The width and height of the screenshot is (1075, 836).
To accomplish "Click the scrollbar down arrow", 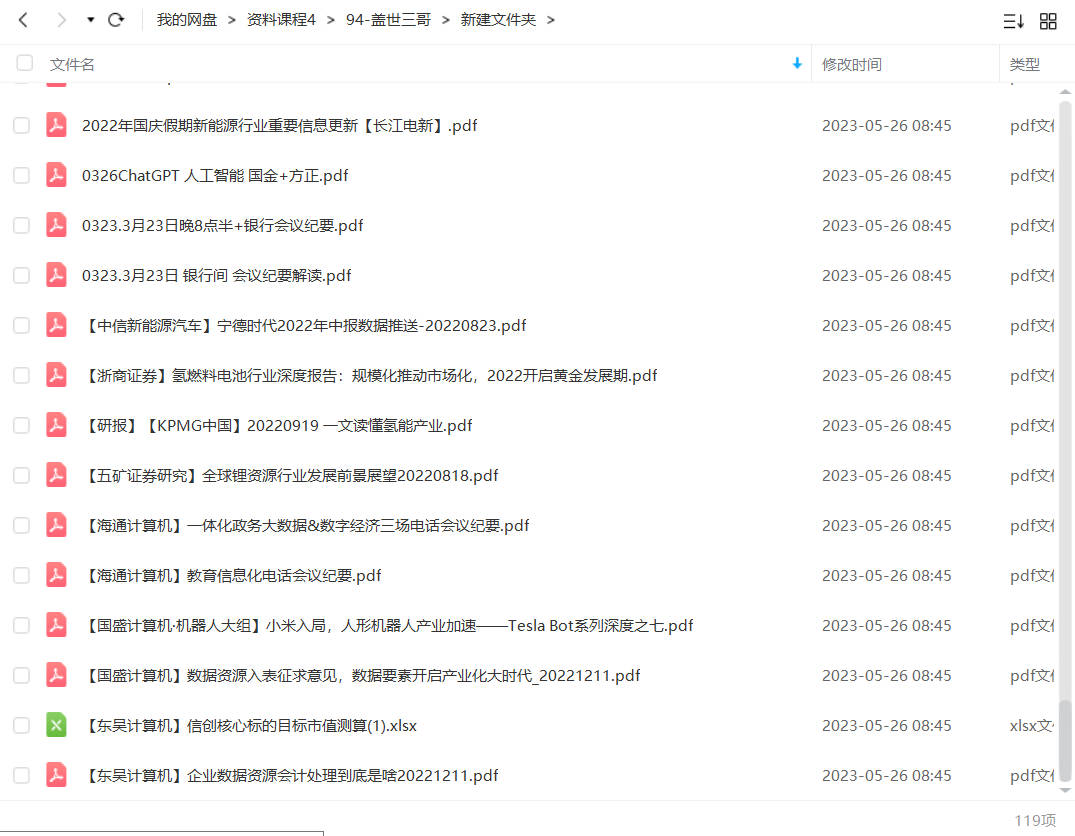I will 1065,791.
